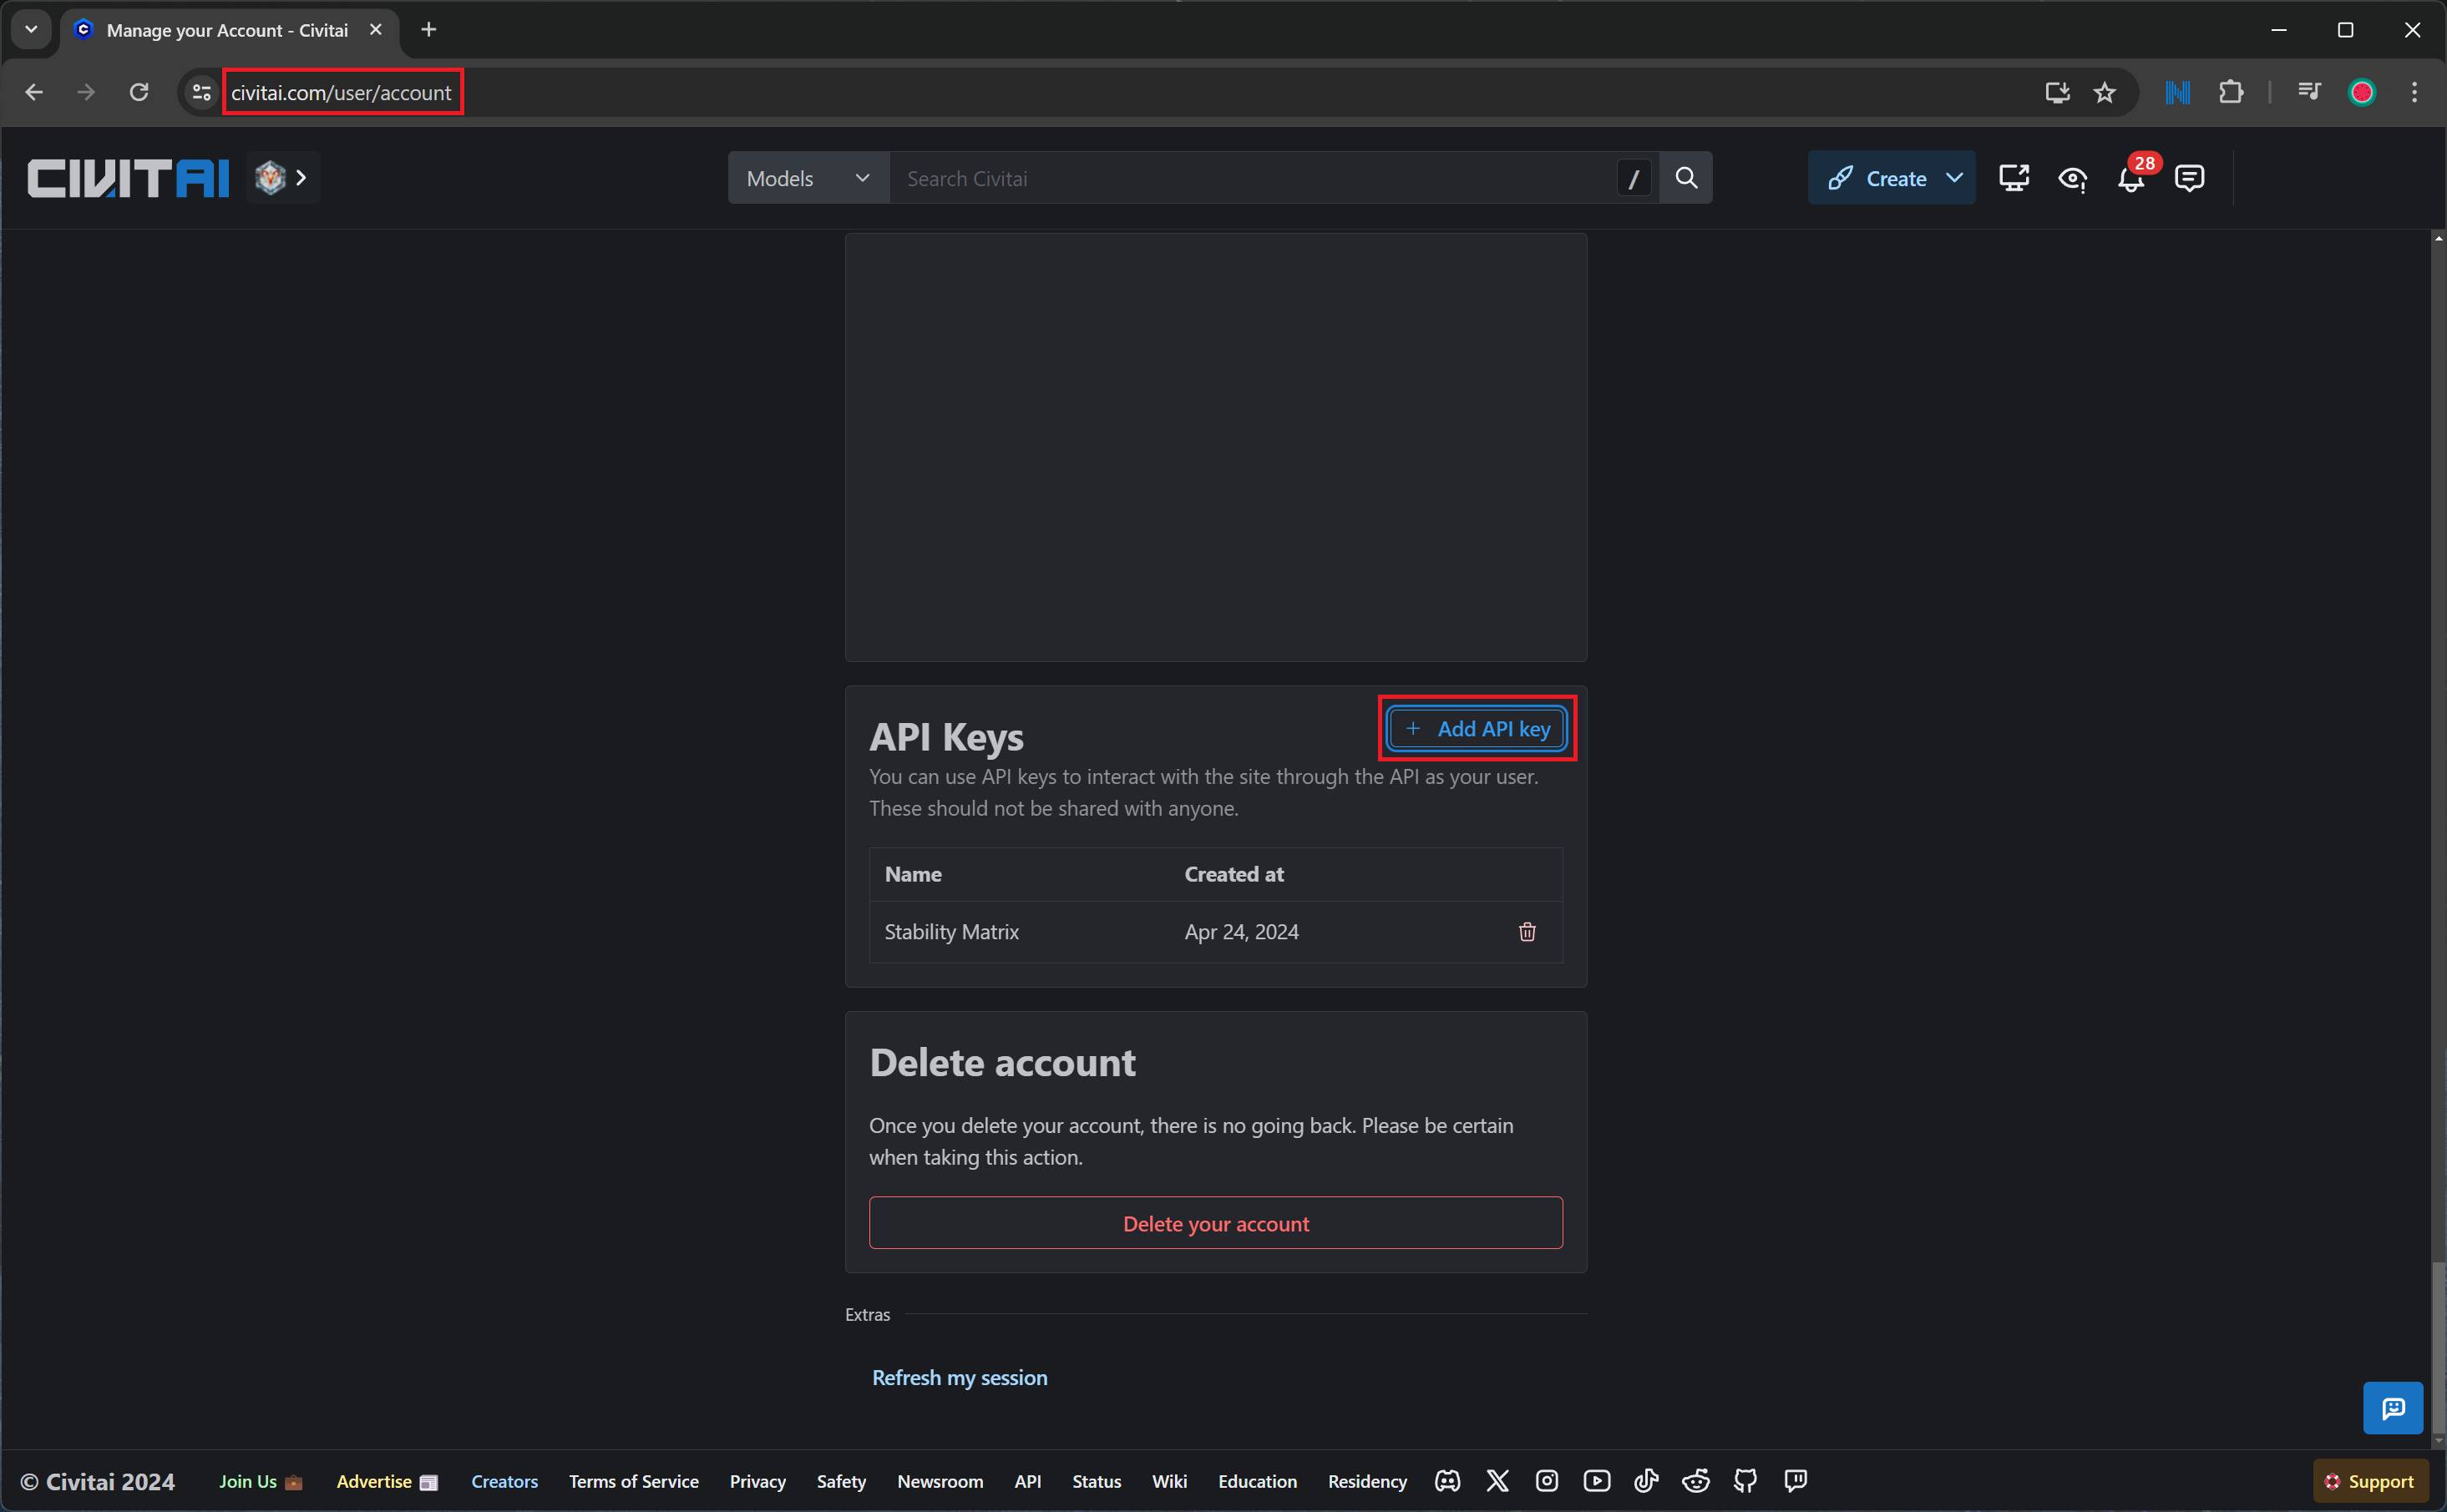Click the Civitai logo in the header

tap(127, 177)
